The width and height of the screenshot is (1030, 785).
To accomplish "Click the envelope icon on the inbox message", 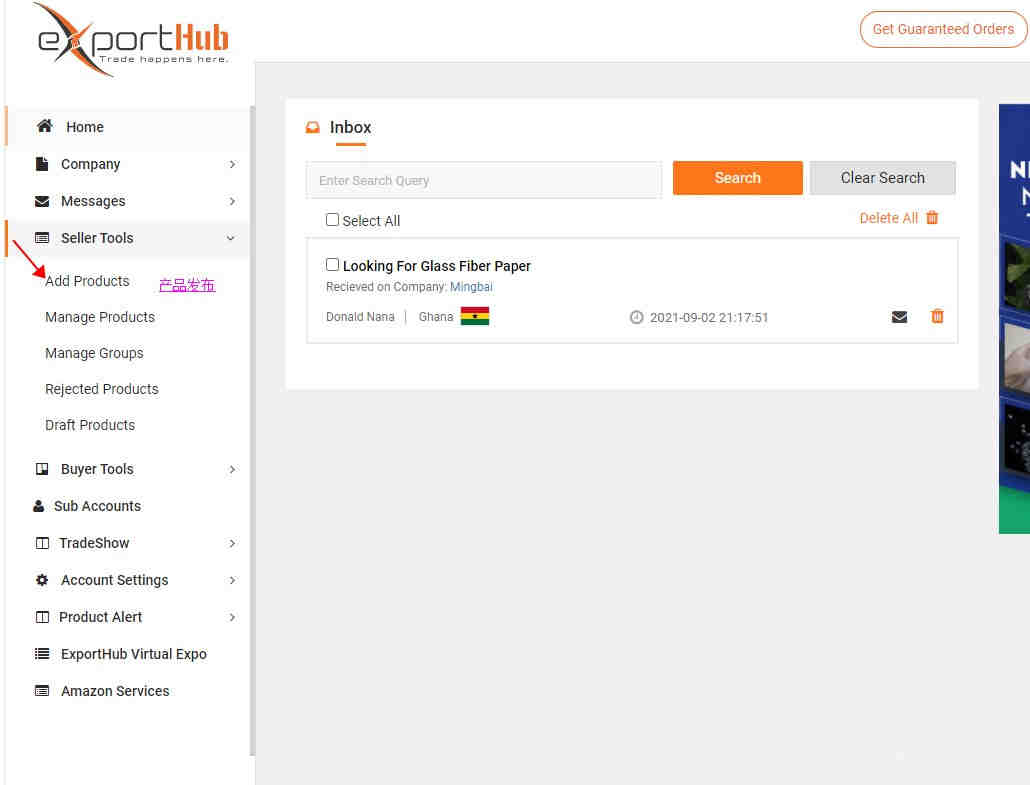I will (899, 317).
